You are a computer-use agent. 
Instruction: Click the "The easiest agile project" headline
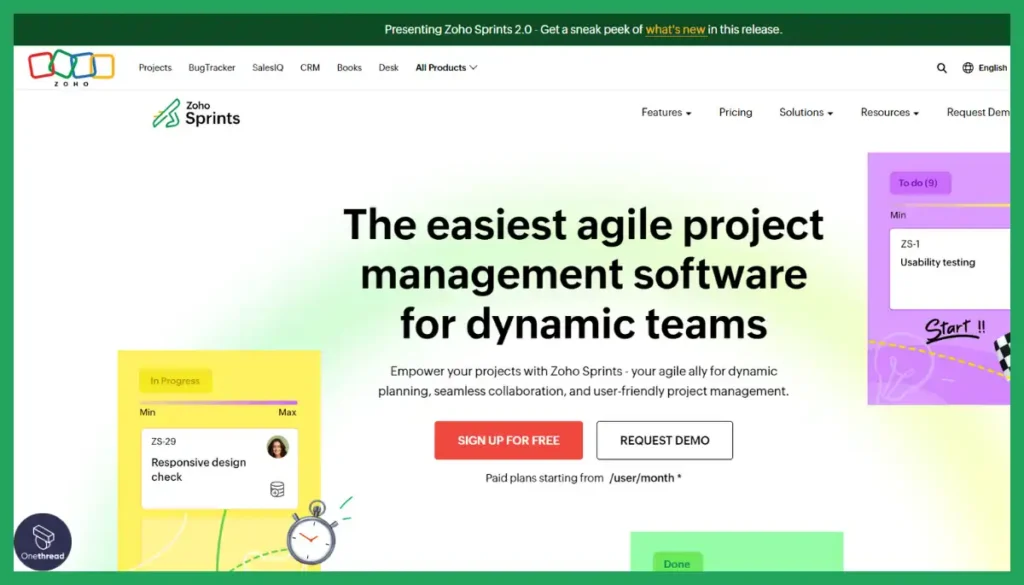(583, 224)
